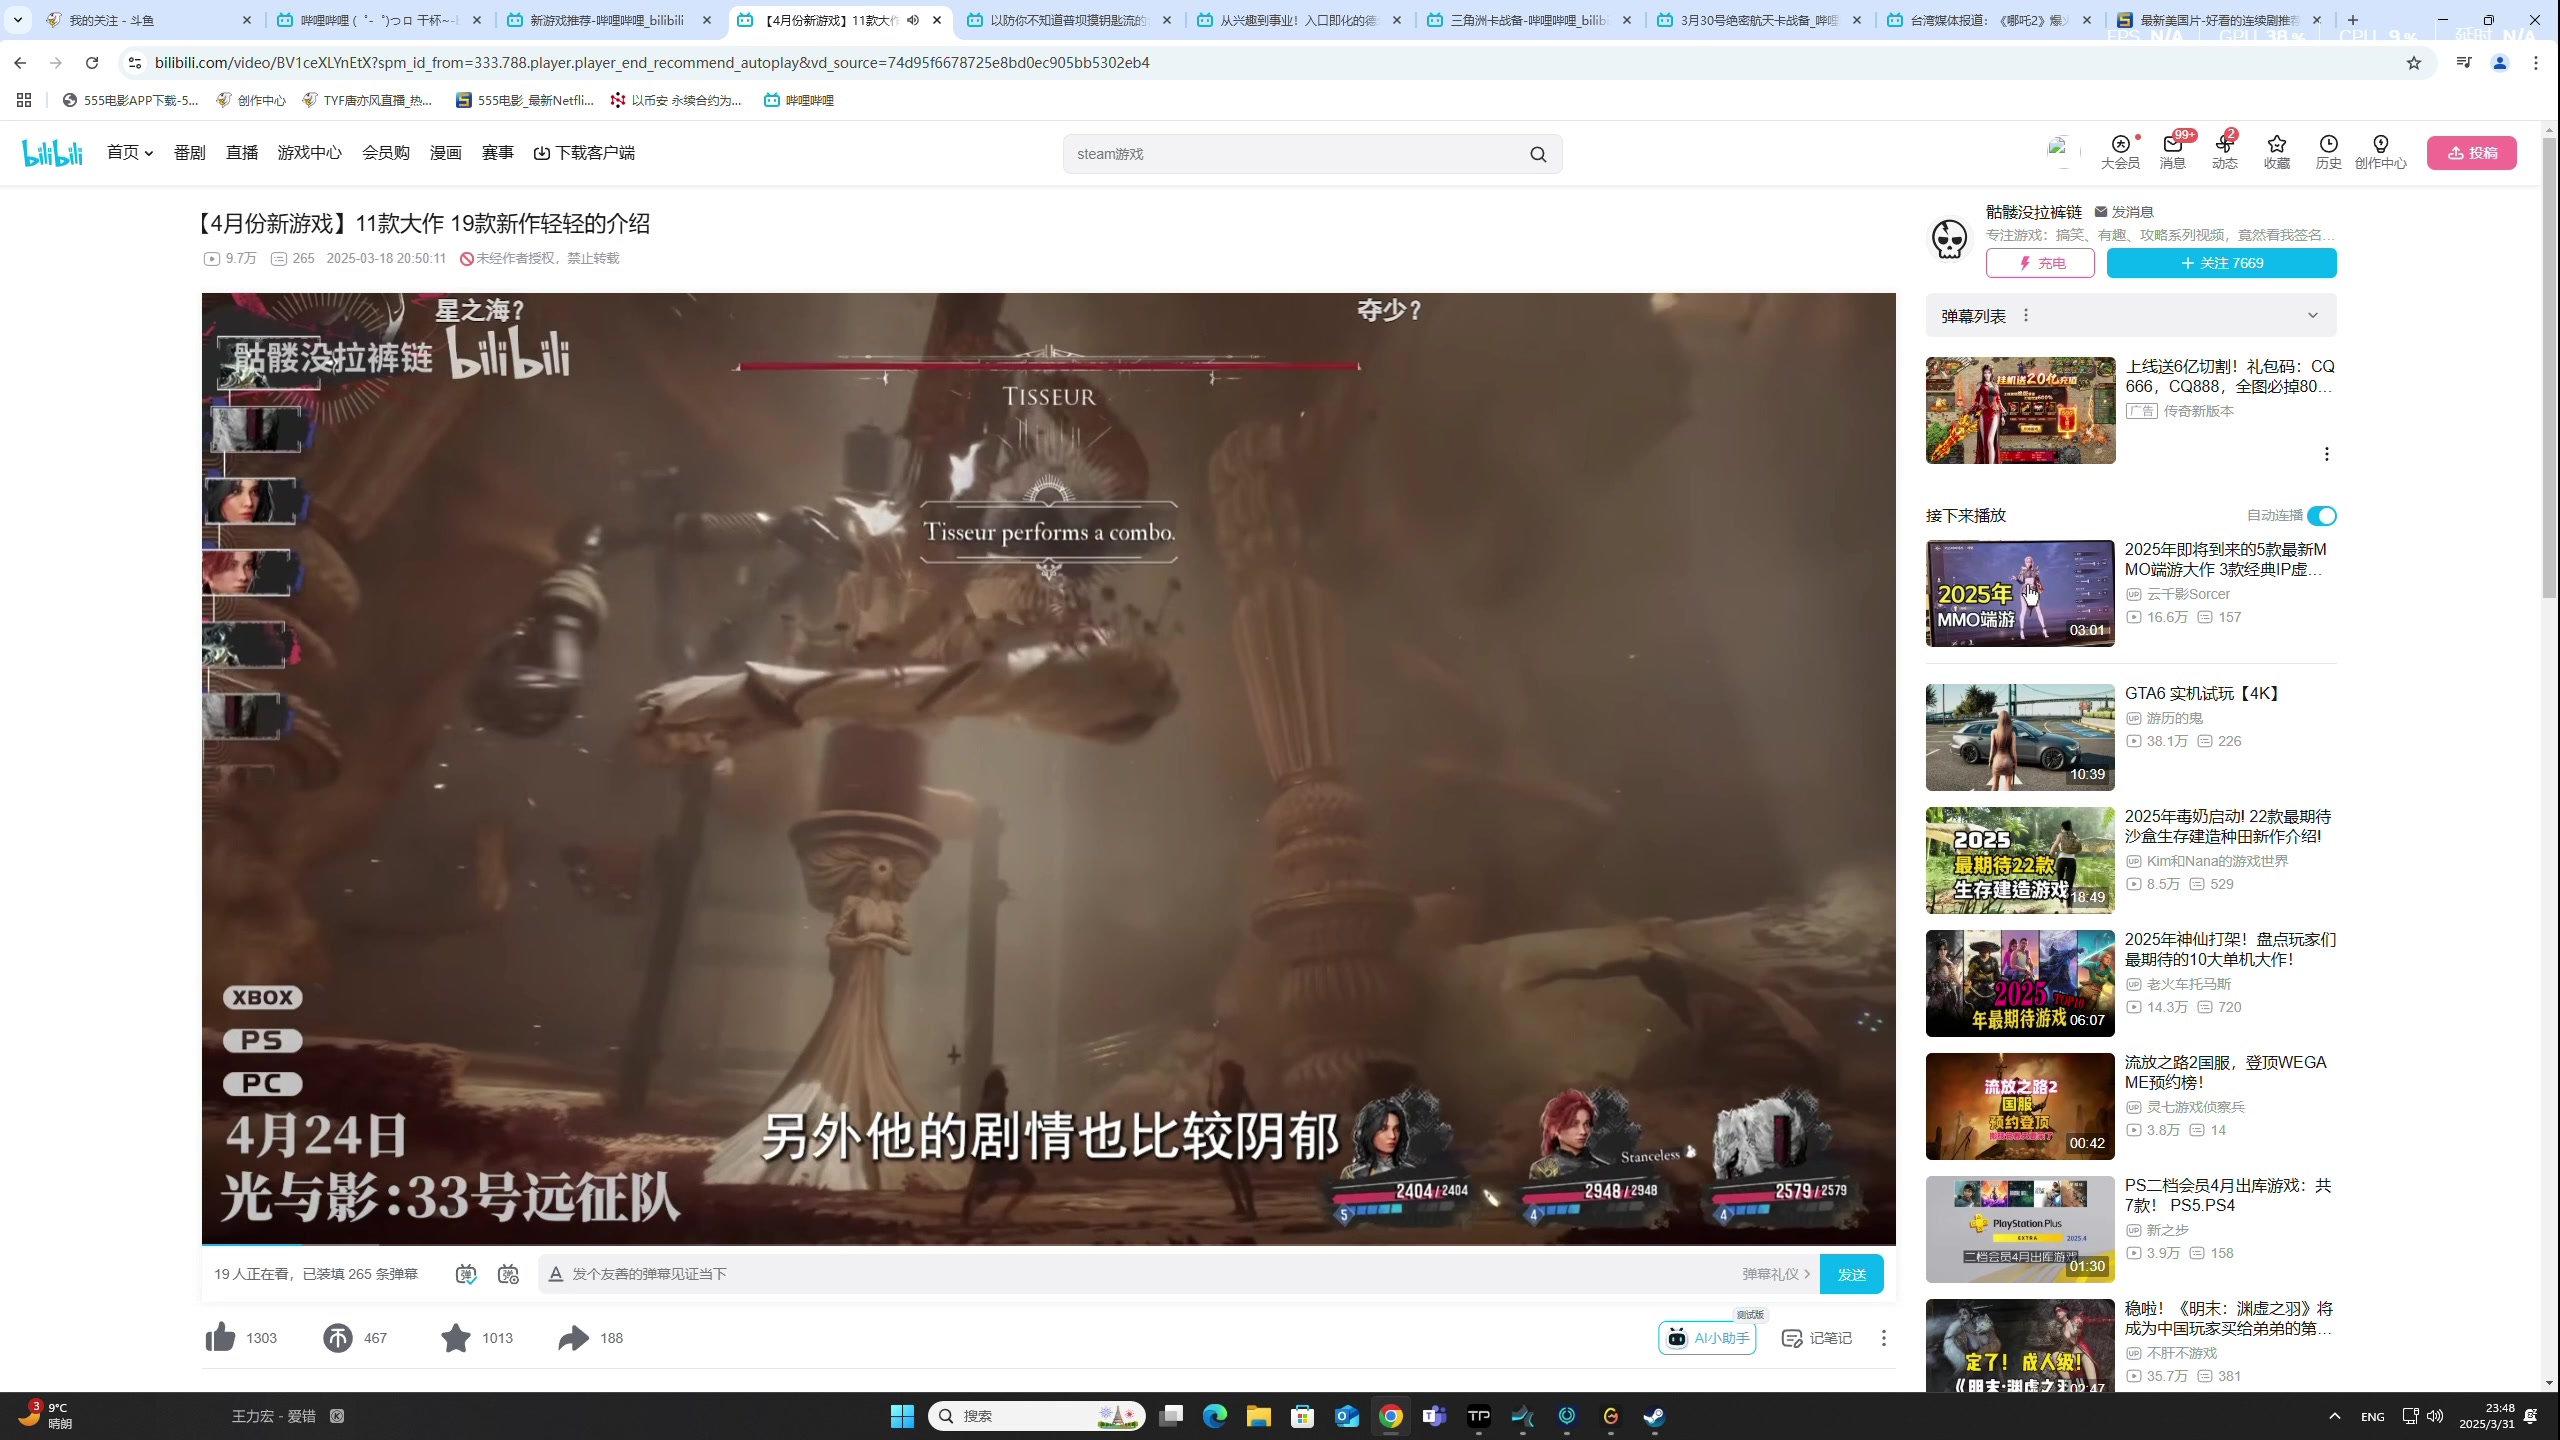Viewport: 2560px width, 1440px height.
Task: Open 漫画 menu item
Action: [x=446, y=153]
